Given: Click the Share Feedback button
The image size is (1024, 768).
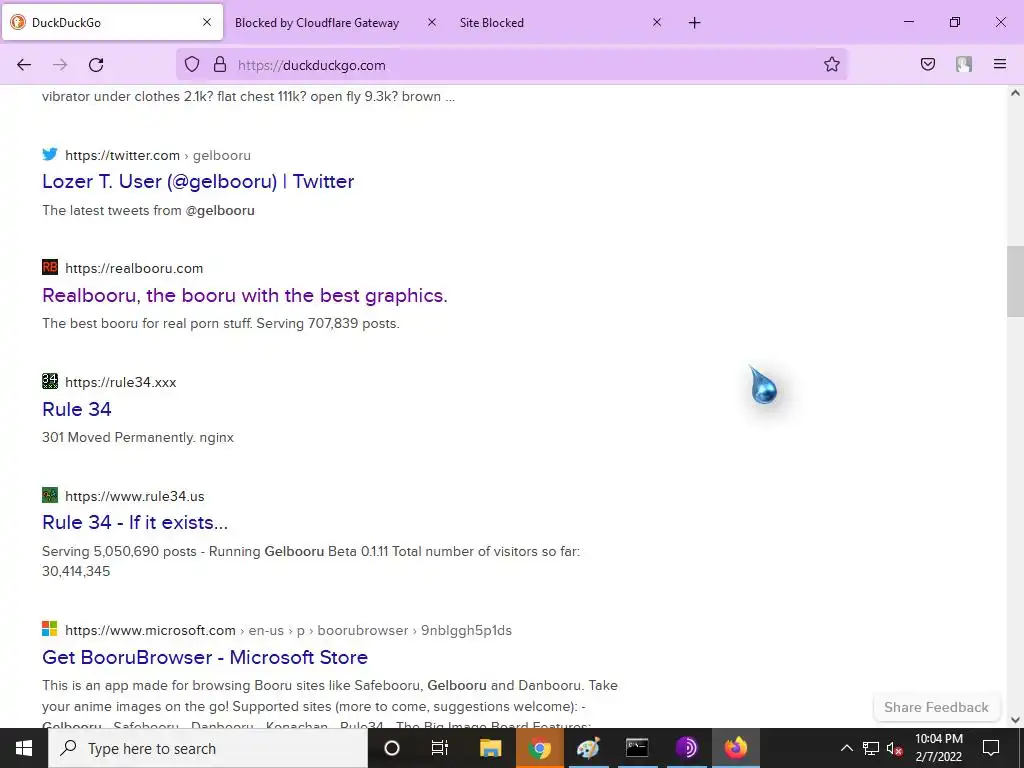Looking at the screenshot, I should tap(936, 707).
